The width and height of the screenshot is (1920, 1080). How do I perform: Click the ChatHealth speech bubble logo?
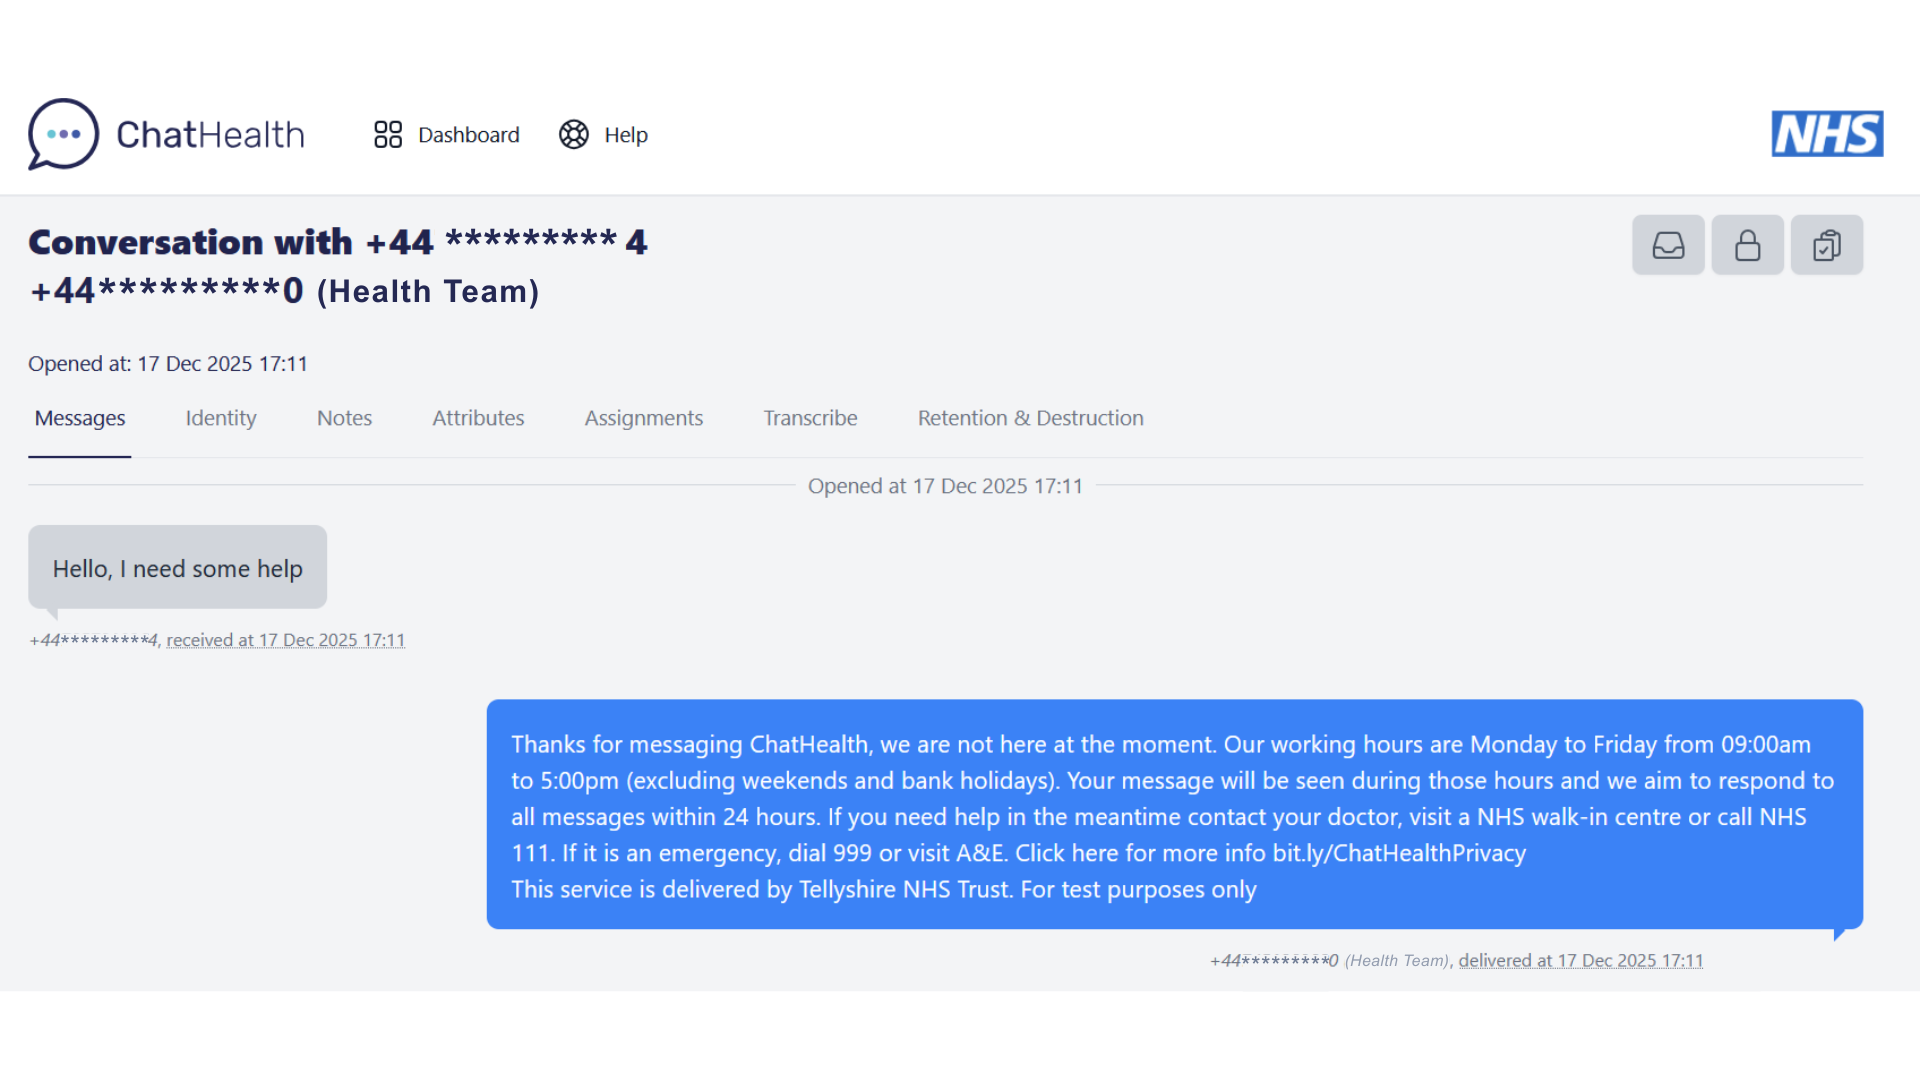click(63, 134)
